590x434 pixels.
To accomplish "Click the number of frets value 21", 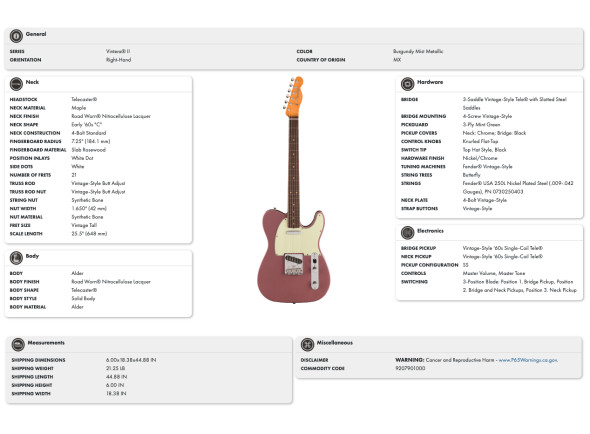I will click(x=74, y=175).
